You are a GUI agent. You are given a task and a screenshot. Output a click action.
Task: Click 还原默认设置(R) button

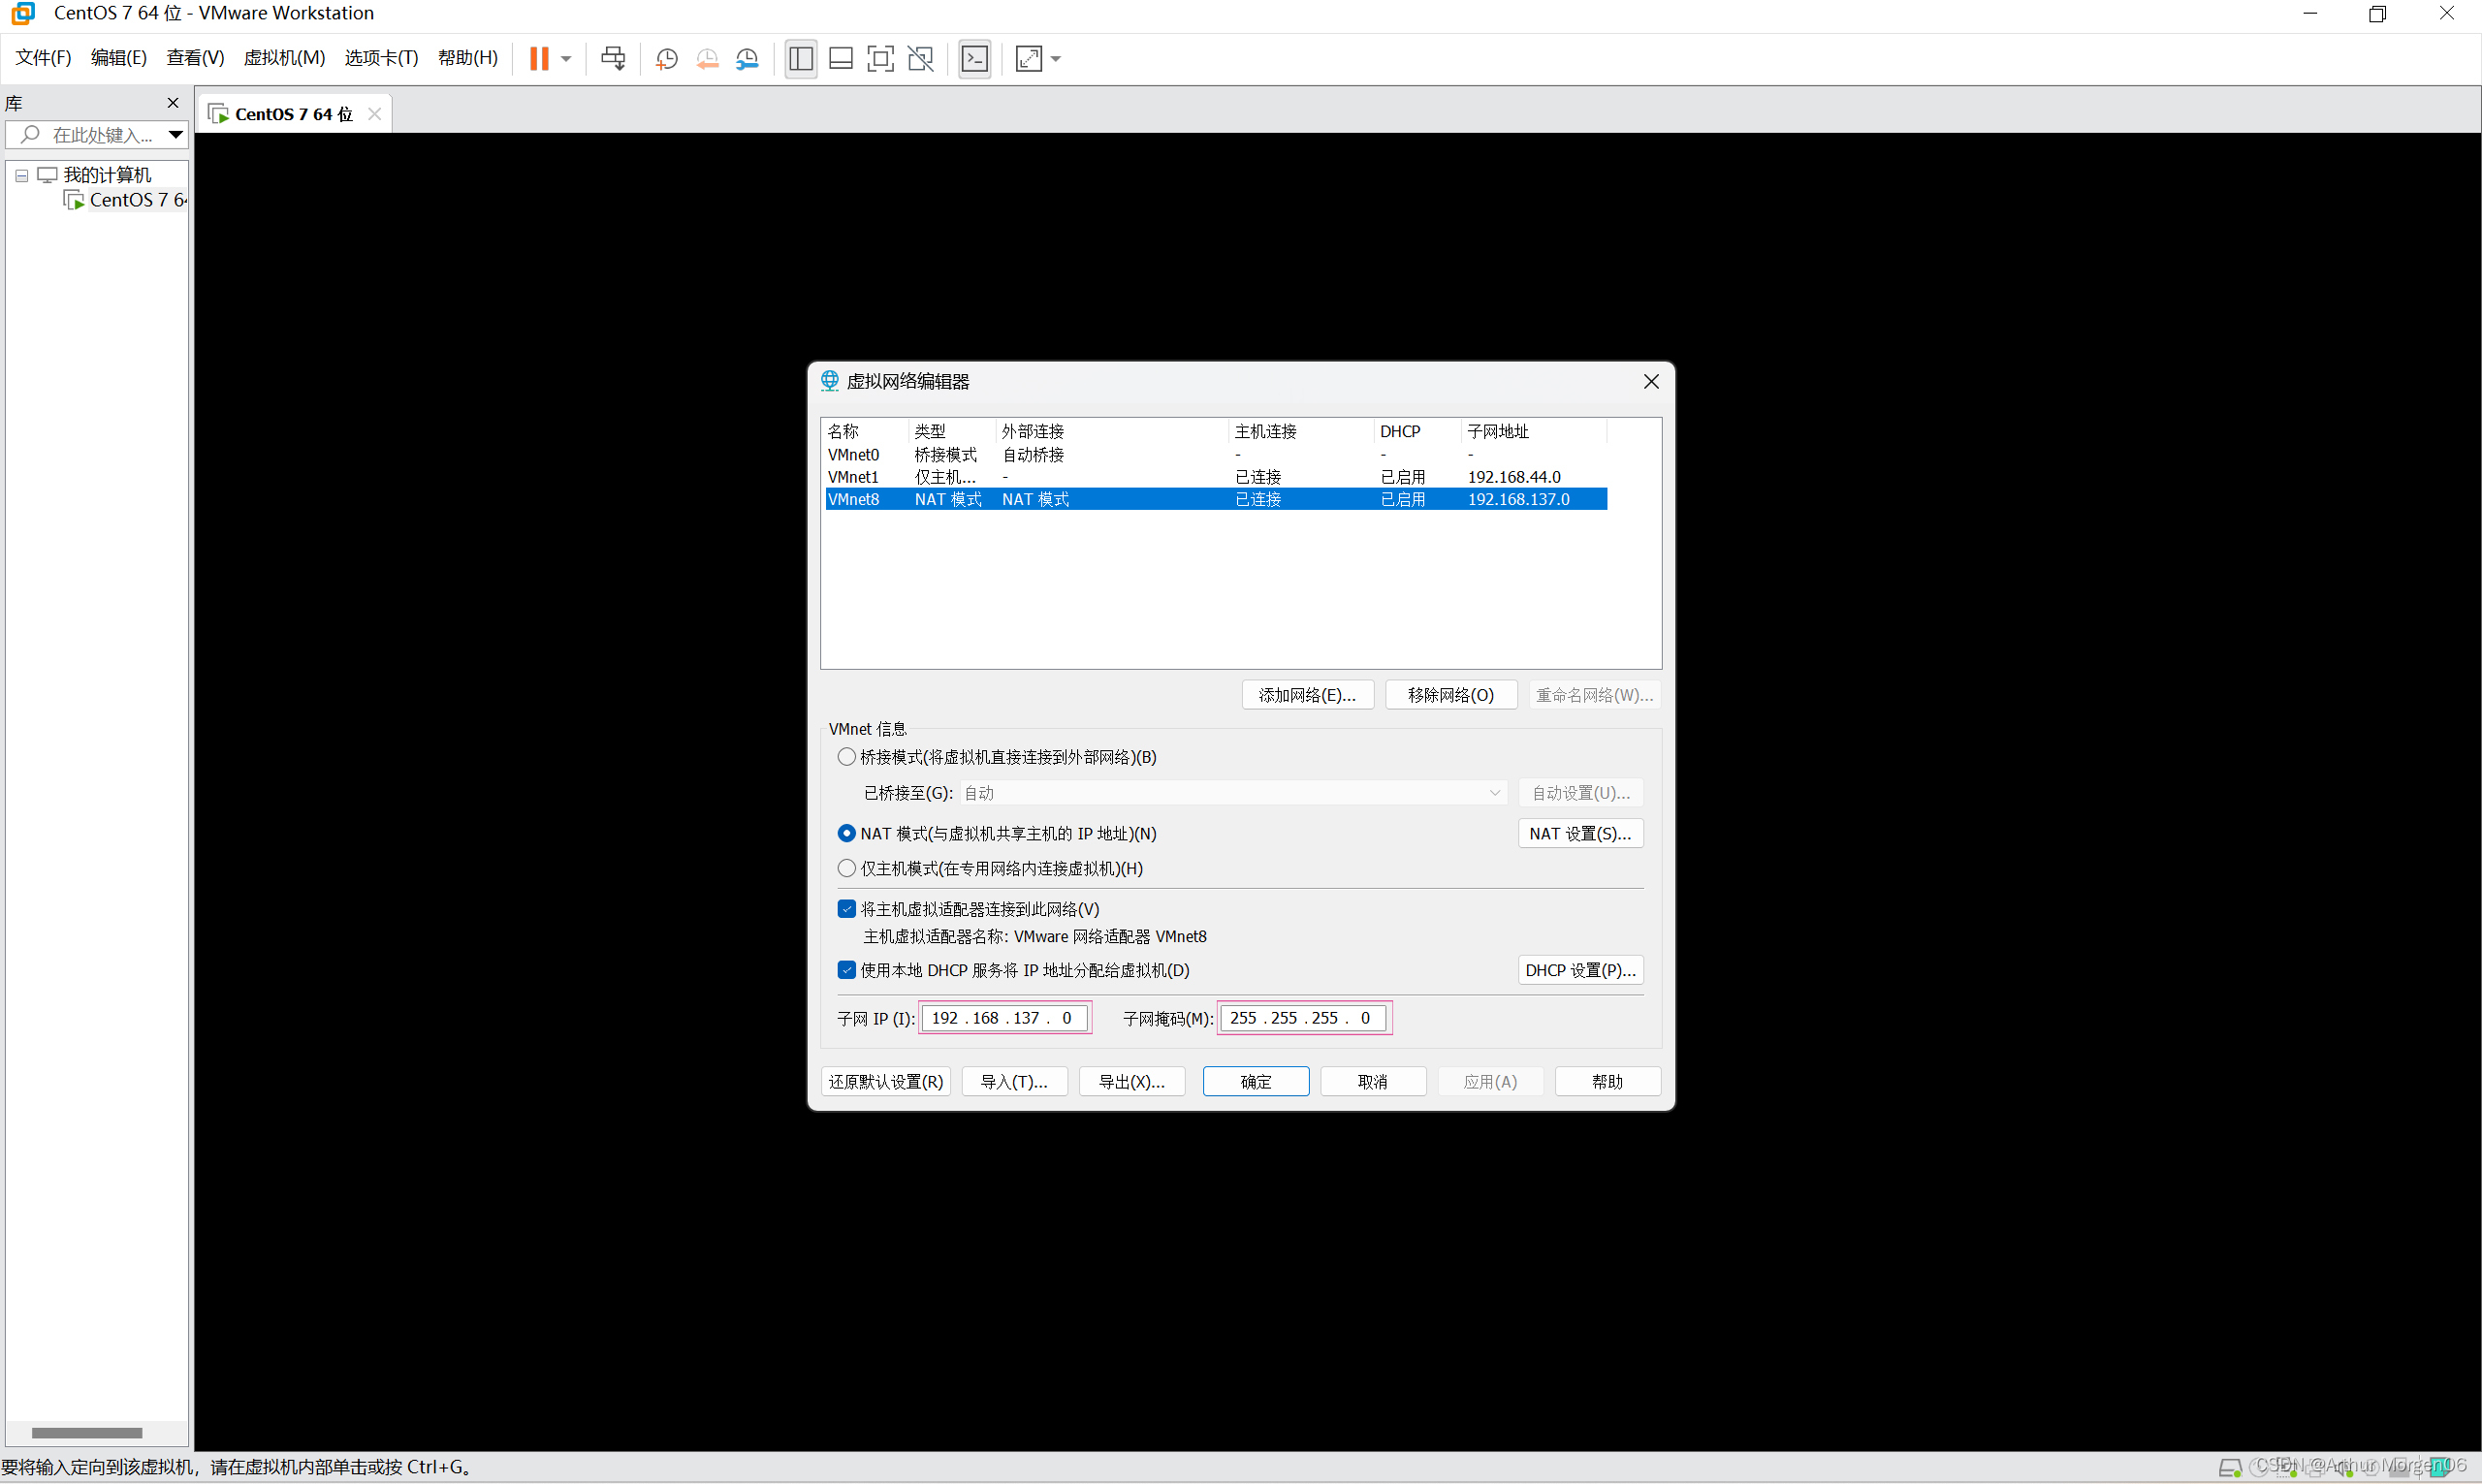tap(886, 1081)
